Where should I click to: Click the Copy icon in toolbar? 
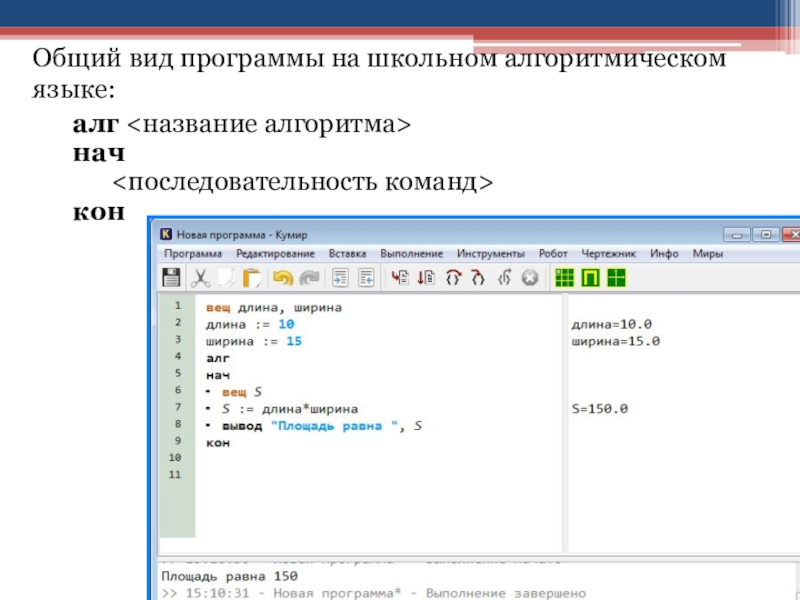[x=226, y=278]
